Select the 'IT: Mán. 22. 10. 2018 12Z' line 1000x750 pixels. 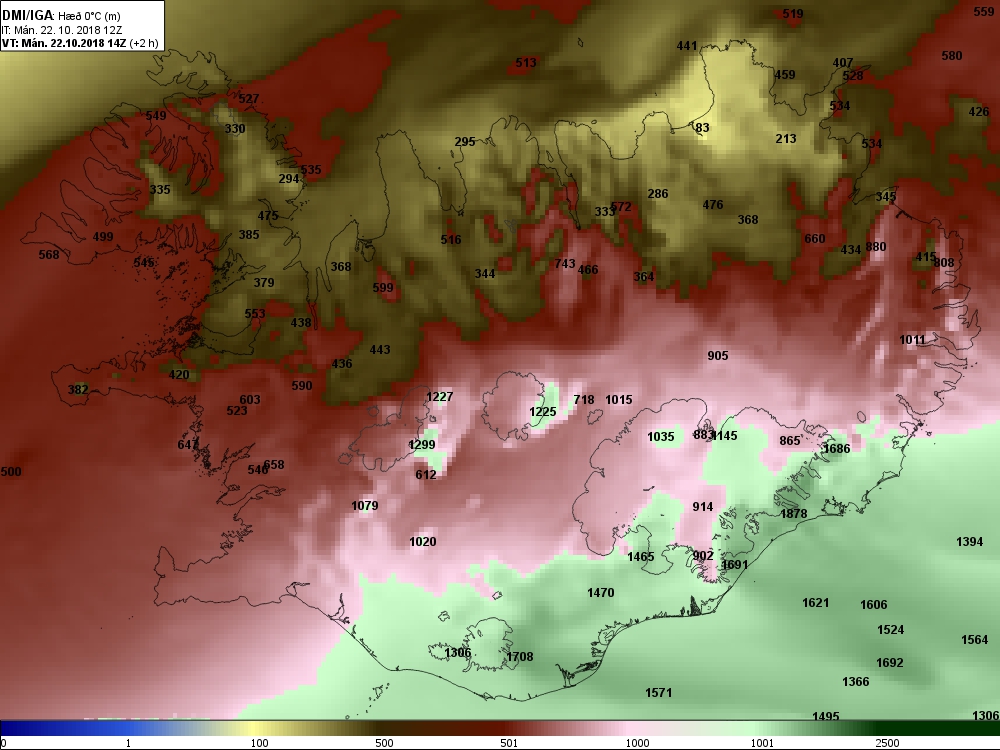click(62, 30)
